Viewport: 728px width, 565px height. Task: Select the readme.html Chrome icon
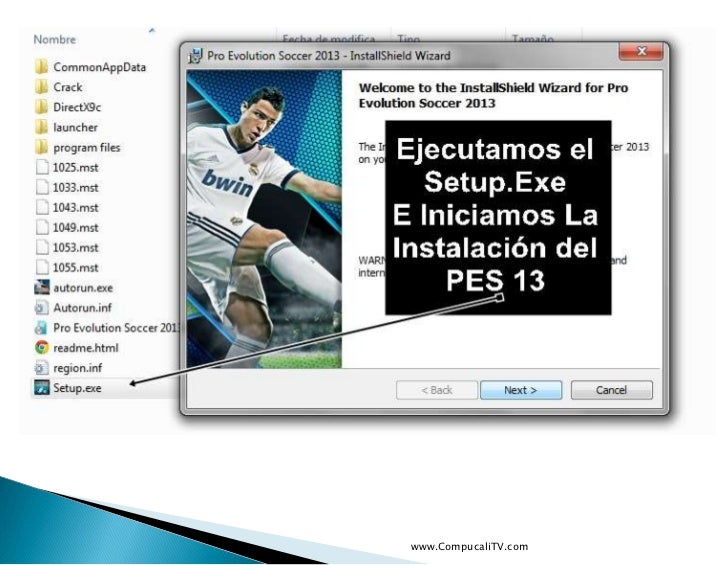[41, 347]
